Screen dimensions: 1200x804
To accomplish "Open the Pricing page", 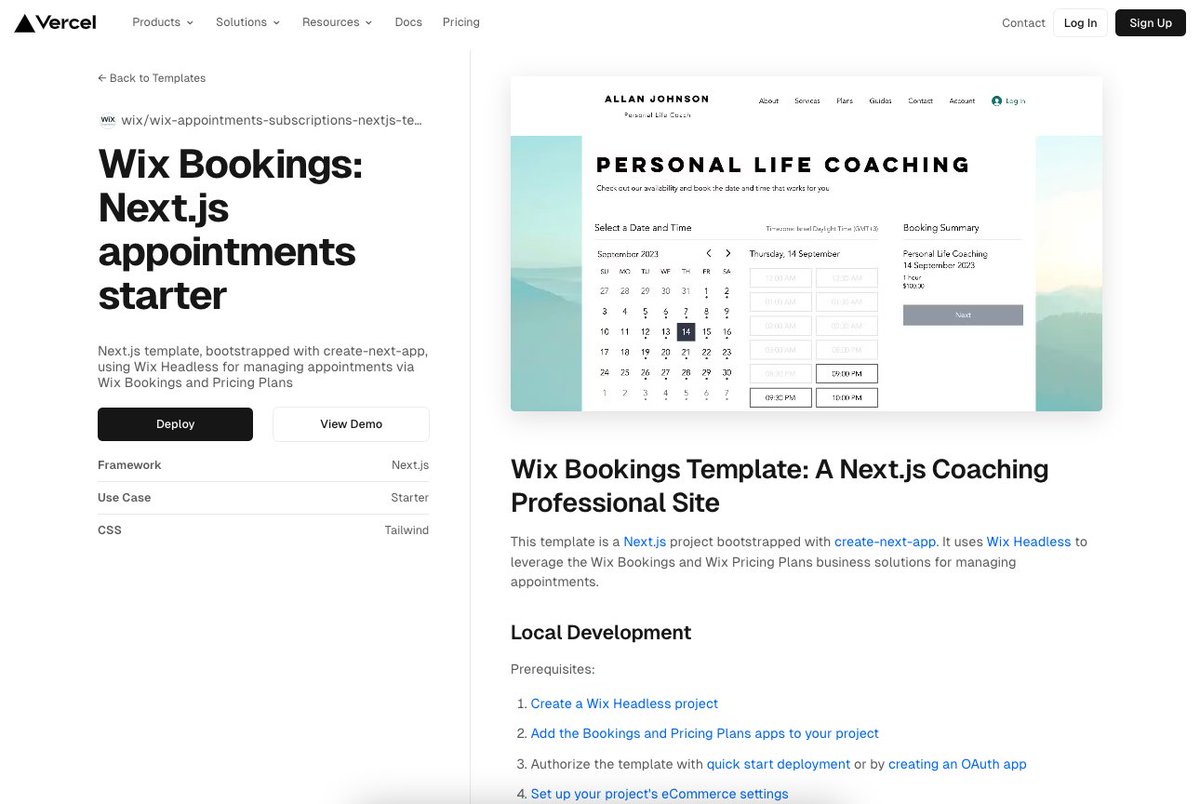I will [461, 22].
